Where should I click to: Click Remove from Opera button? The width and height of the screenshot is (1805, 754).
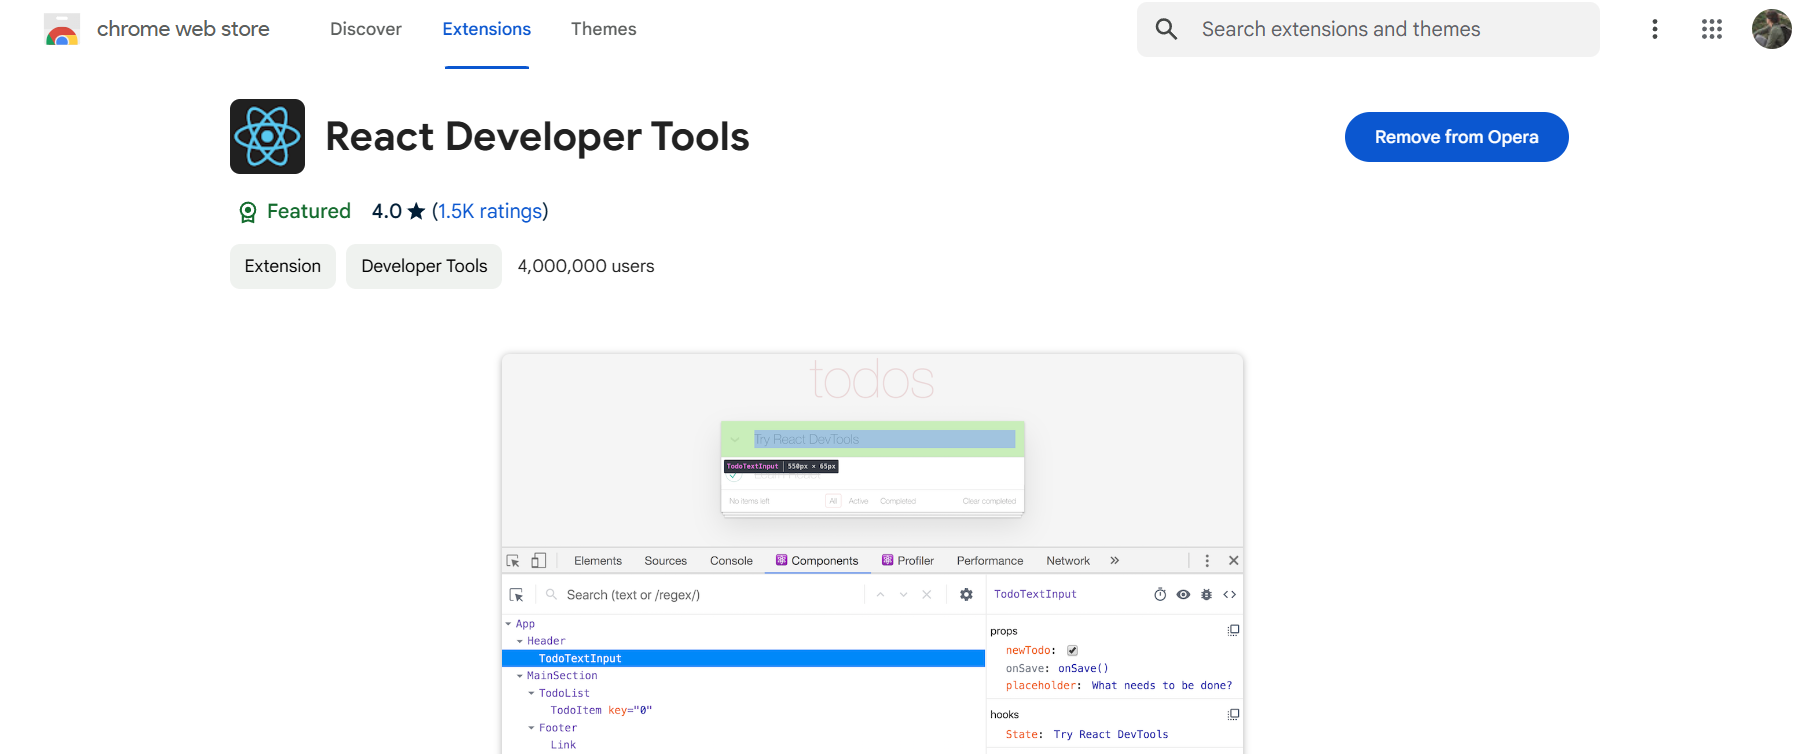[1456, 137]
